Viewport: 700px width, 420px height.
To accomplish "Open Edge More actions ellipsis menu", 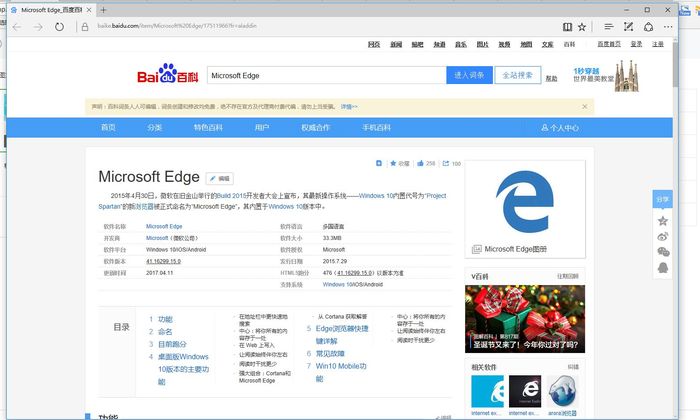I will point(668,27).
